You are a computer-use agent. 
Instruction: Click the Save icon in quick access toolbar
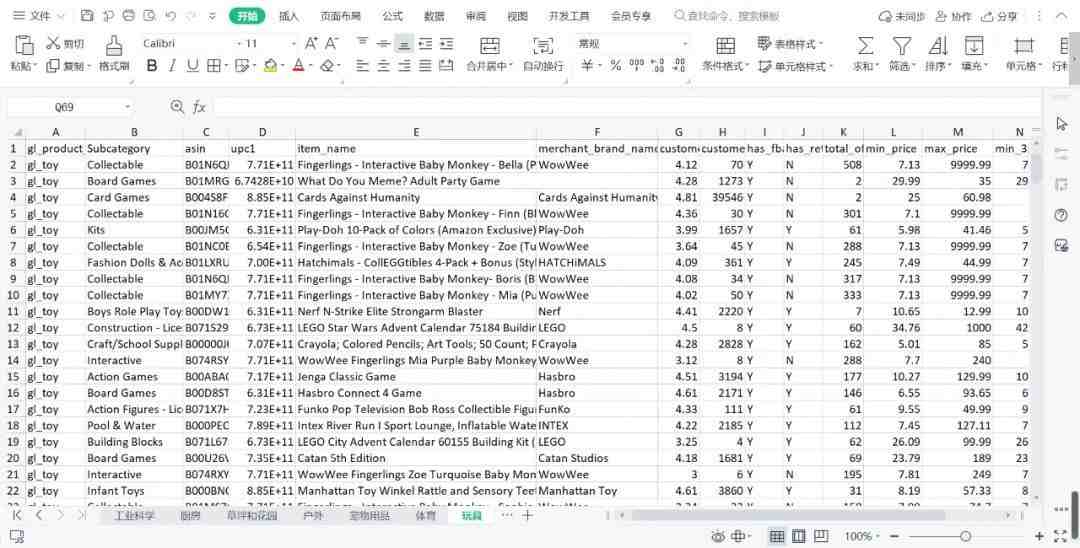pos(87,16)
